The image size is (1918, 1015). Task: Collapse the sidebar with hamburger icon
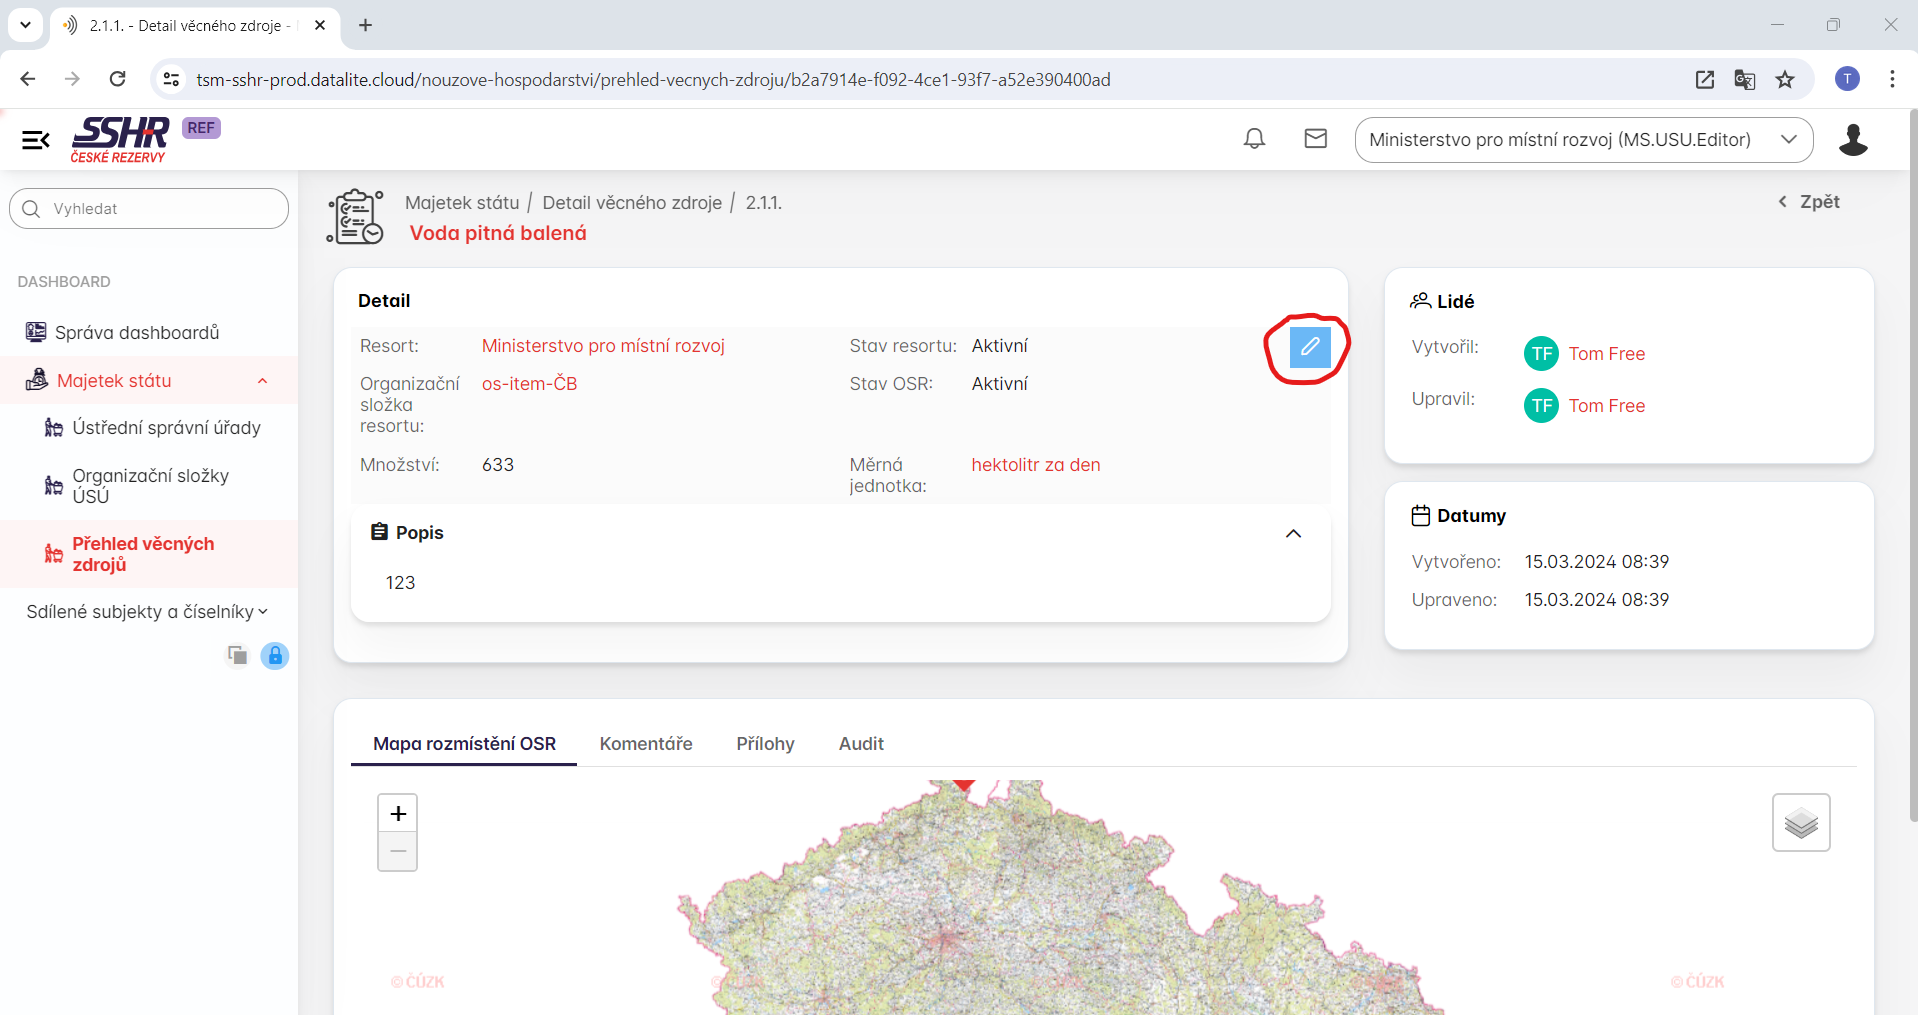click(36, 140)
